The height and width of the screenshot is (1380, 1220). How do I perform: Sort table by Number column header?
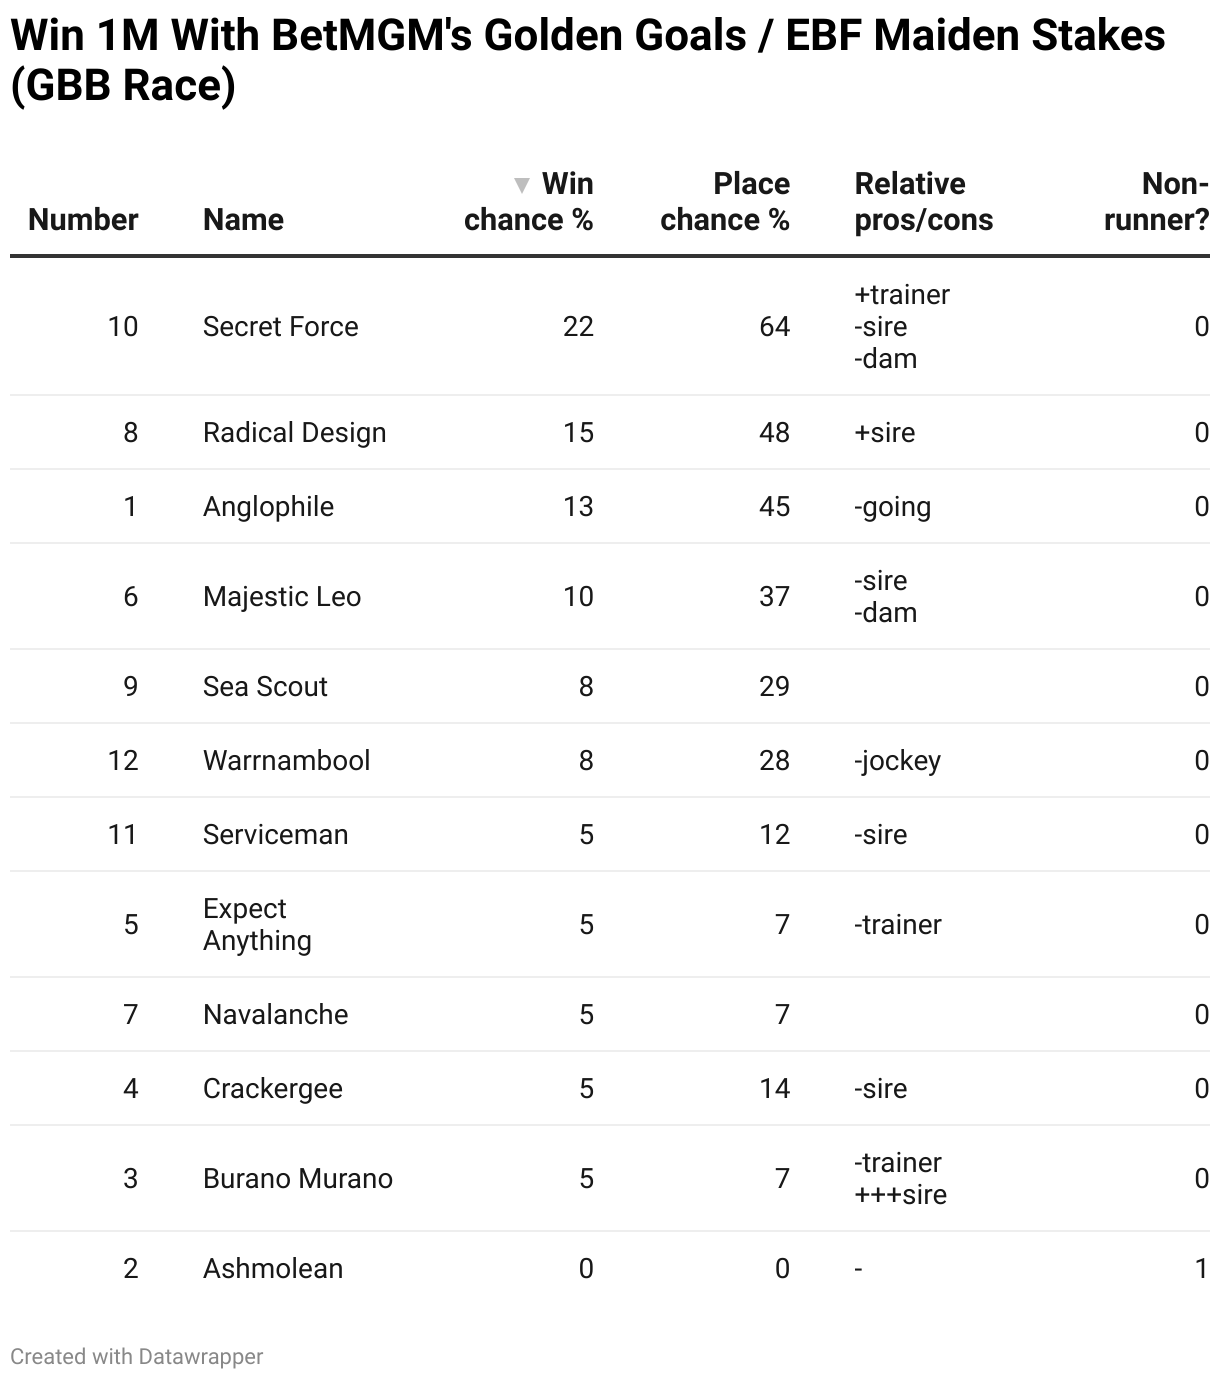[83, 220]
